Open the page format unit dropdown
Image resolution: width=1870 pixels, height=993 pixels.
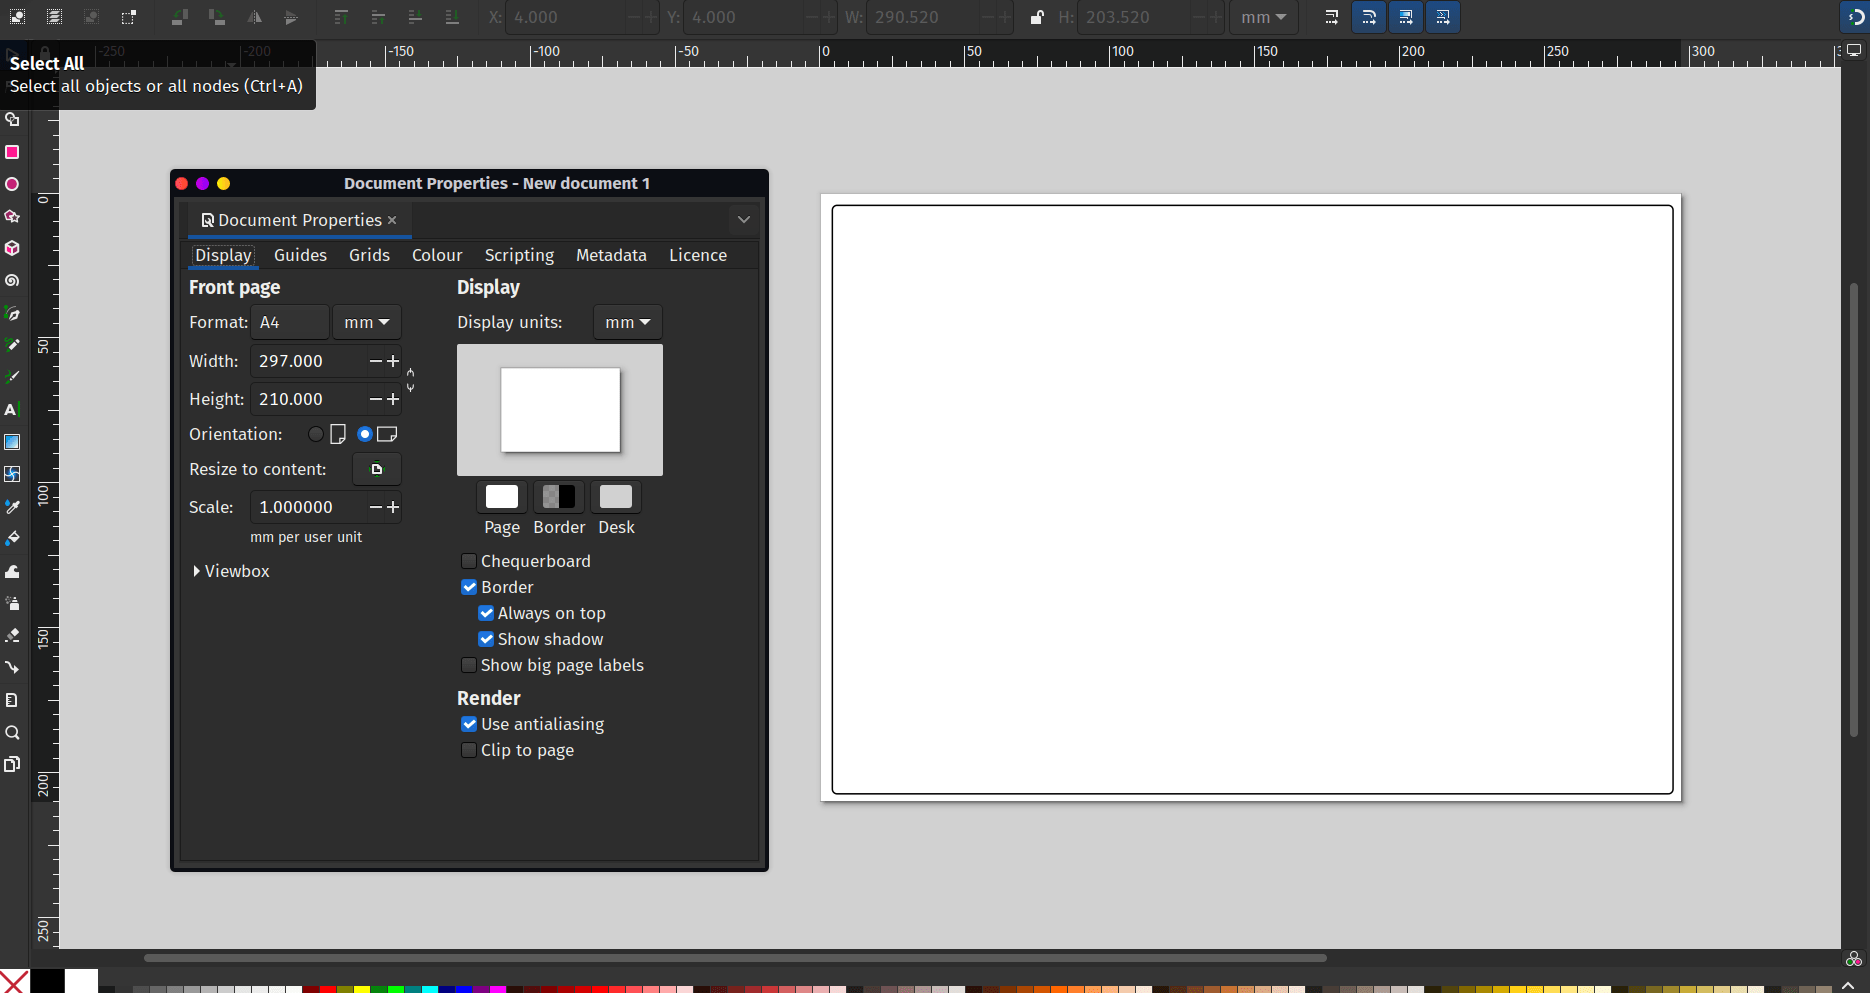coord(366,322)
